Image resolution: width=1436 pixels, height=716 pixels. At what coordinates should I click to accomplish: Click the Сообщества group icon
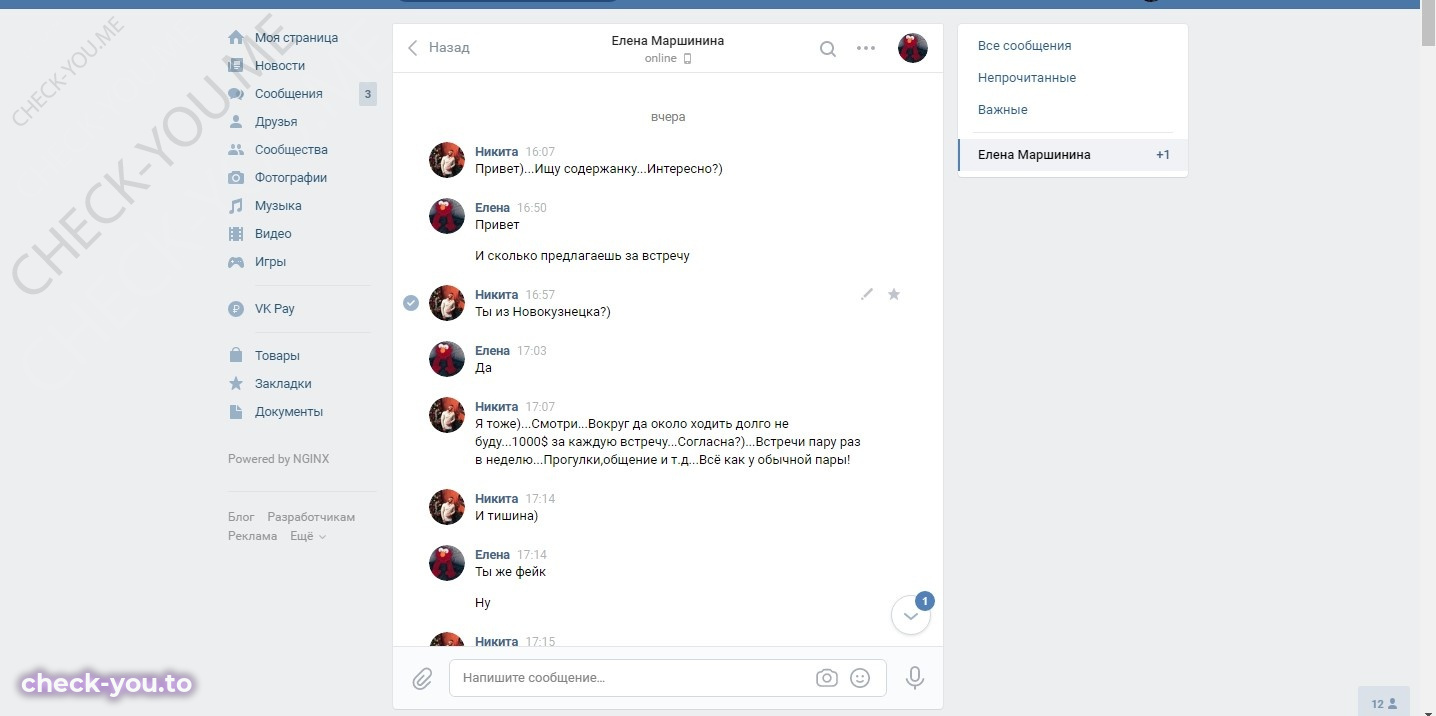tap(236, 150)
